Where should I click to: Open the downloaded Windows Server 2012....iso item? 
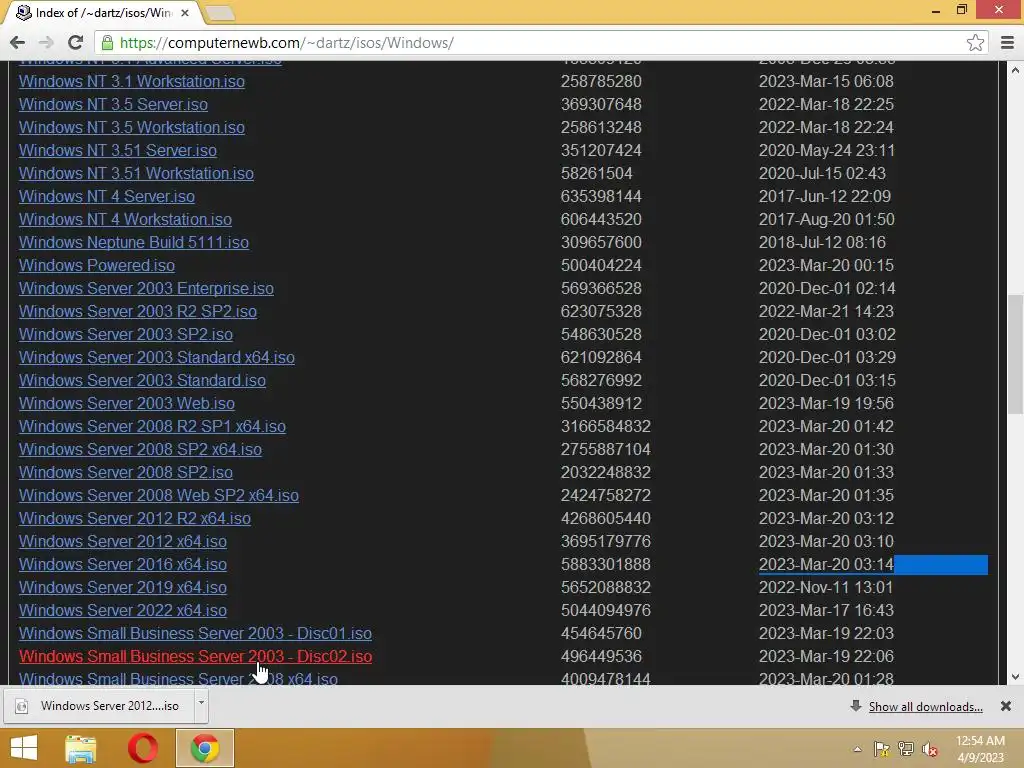click(x=99, y=706)
